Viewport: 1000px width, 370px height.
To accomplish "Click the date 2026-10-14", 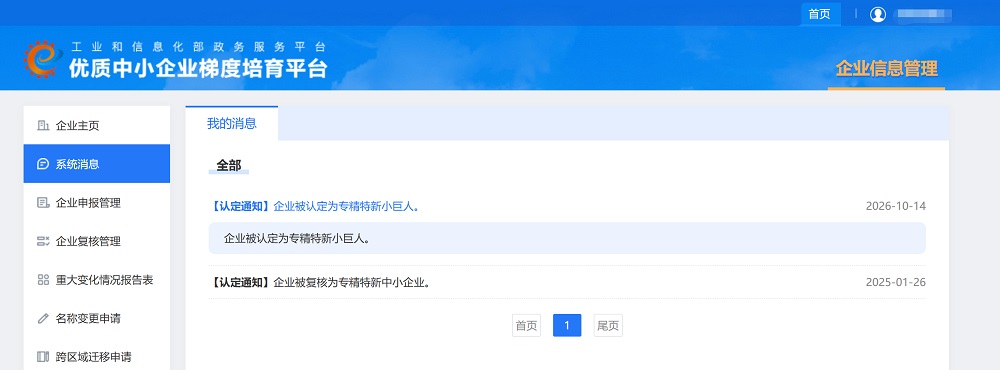I will [x=895, y=206].
